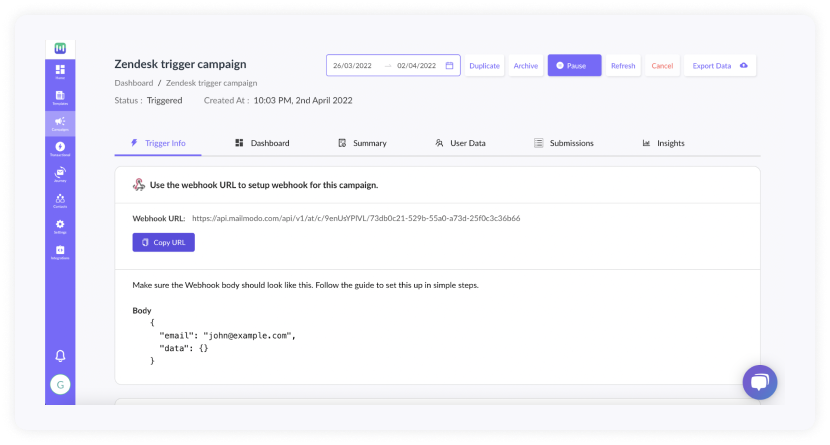
Task: Switch to the Submissions tab
Action: tap(564, 143)
